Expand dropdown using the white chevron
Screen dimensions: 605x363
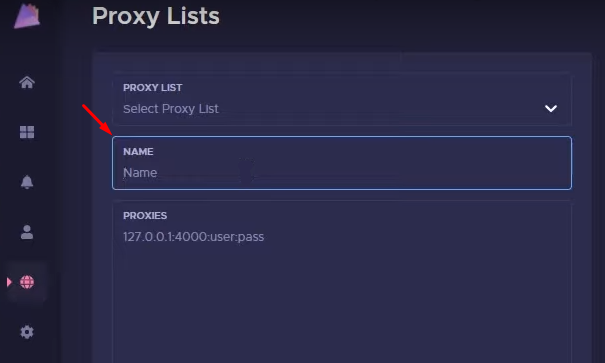tap(551, 108)
